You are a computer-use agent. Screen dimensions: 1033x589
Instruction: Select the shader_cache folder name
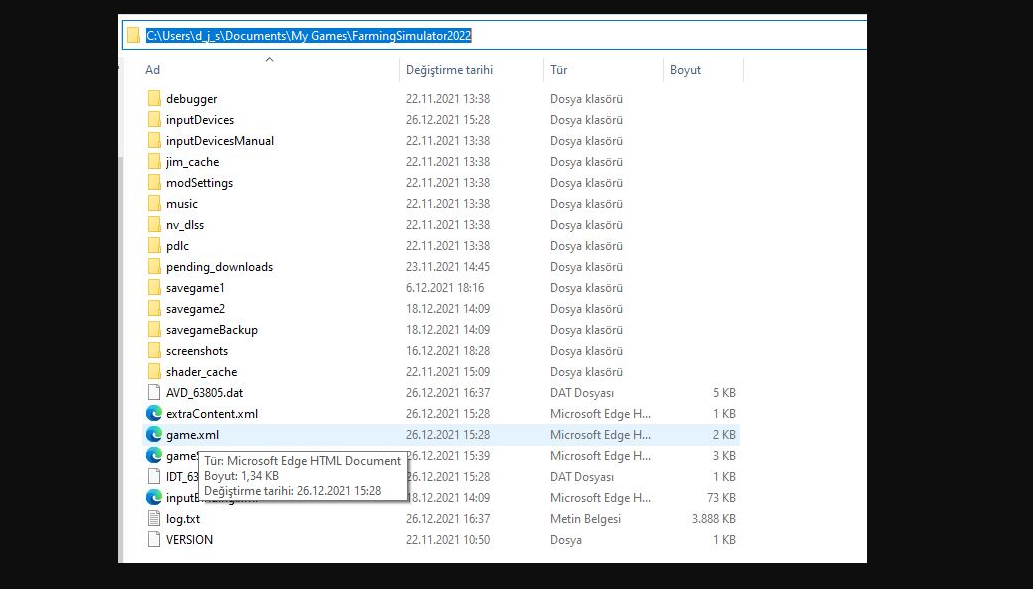tap(201, 372)
